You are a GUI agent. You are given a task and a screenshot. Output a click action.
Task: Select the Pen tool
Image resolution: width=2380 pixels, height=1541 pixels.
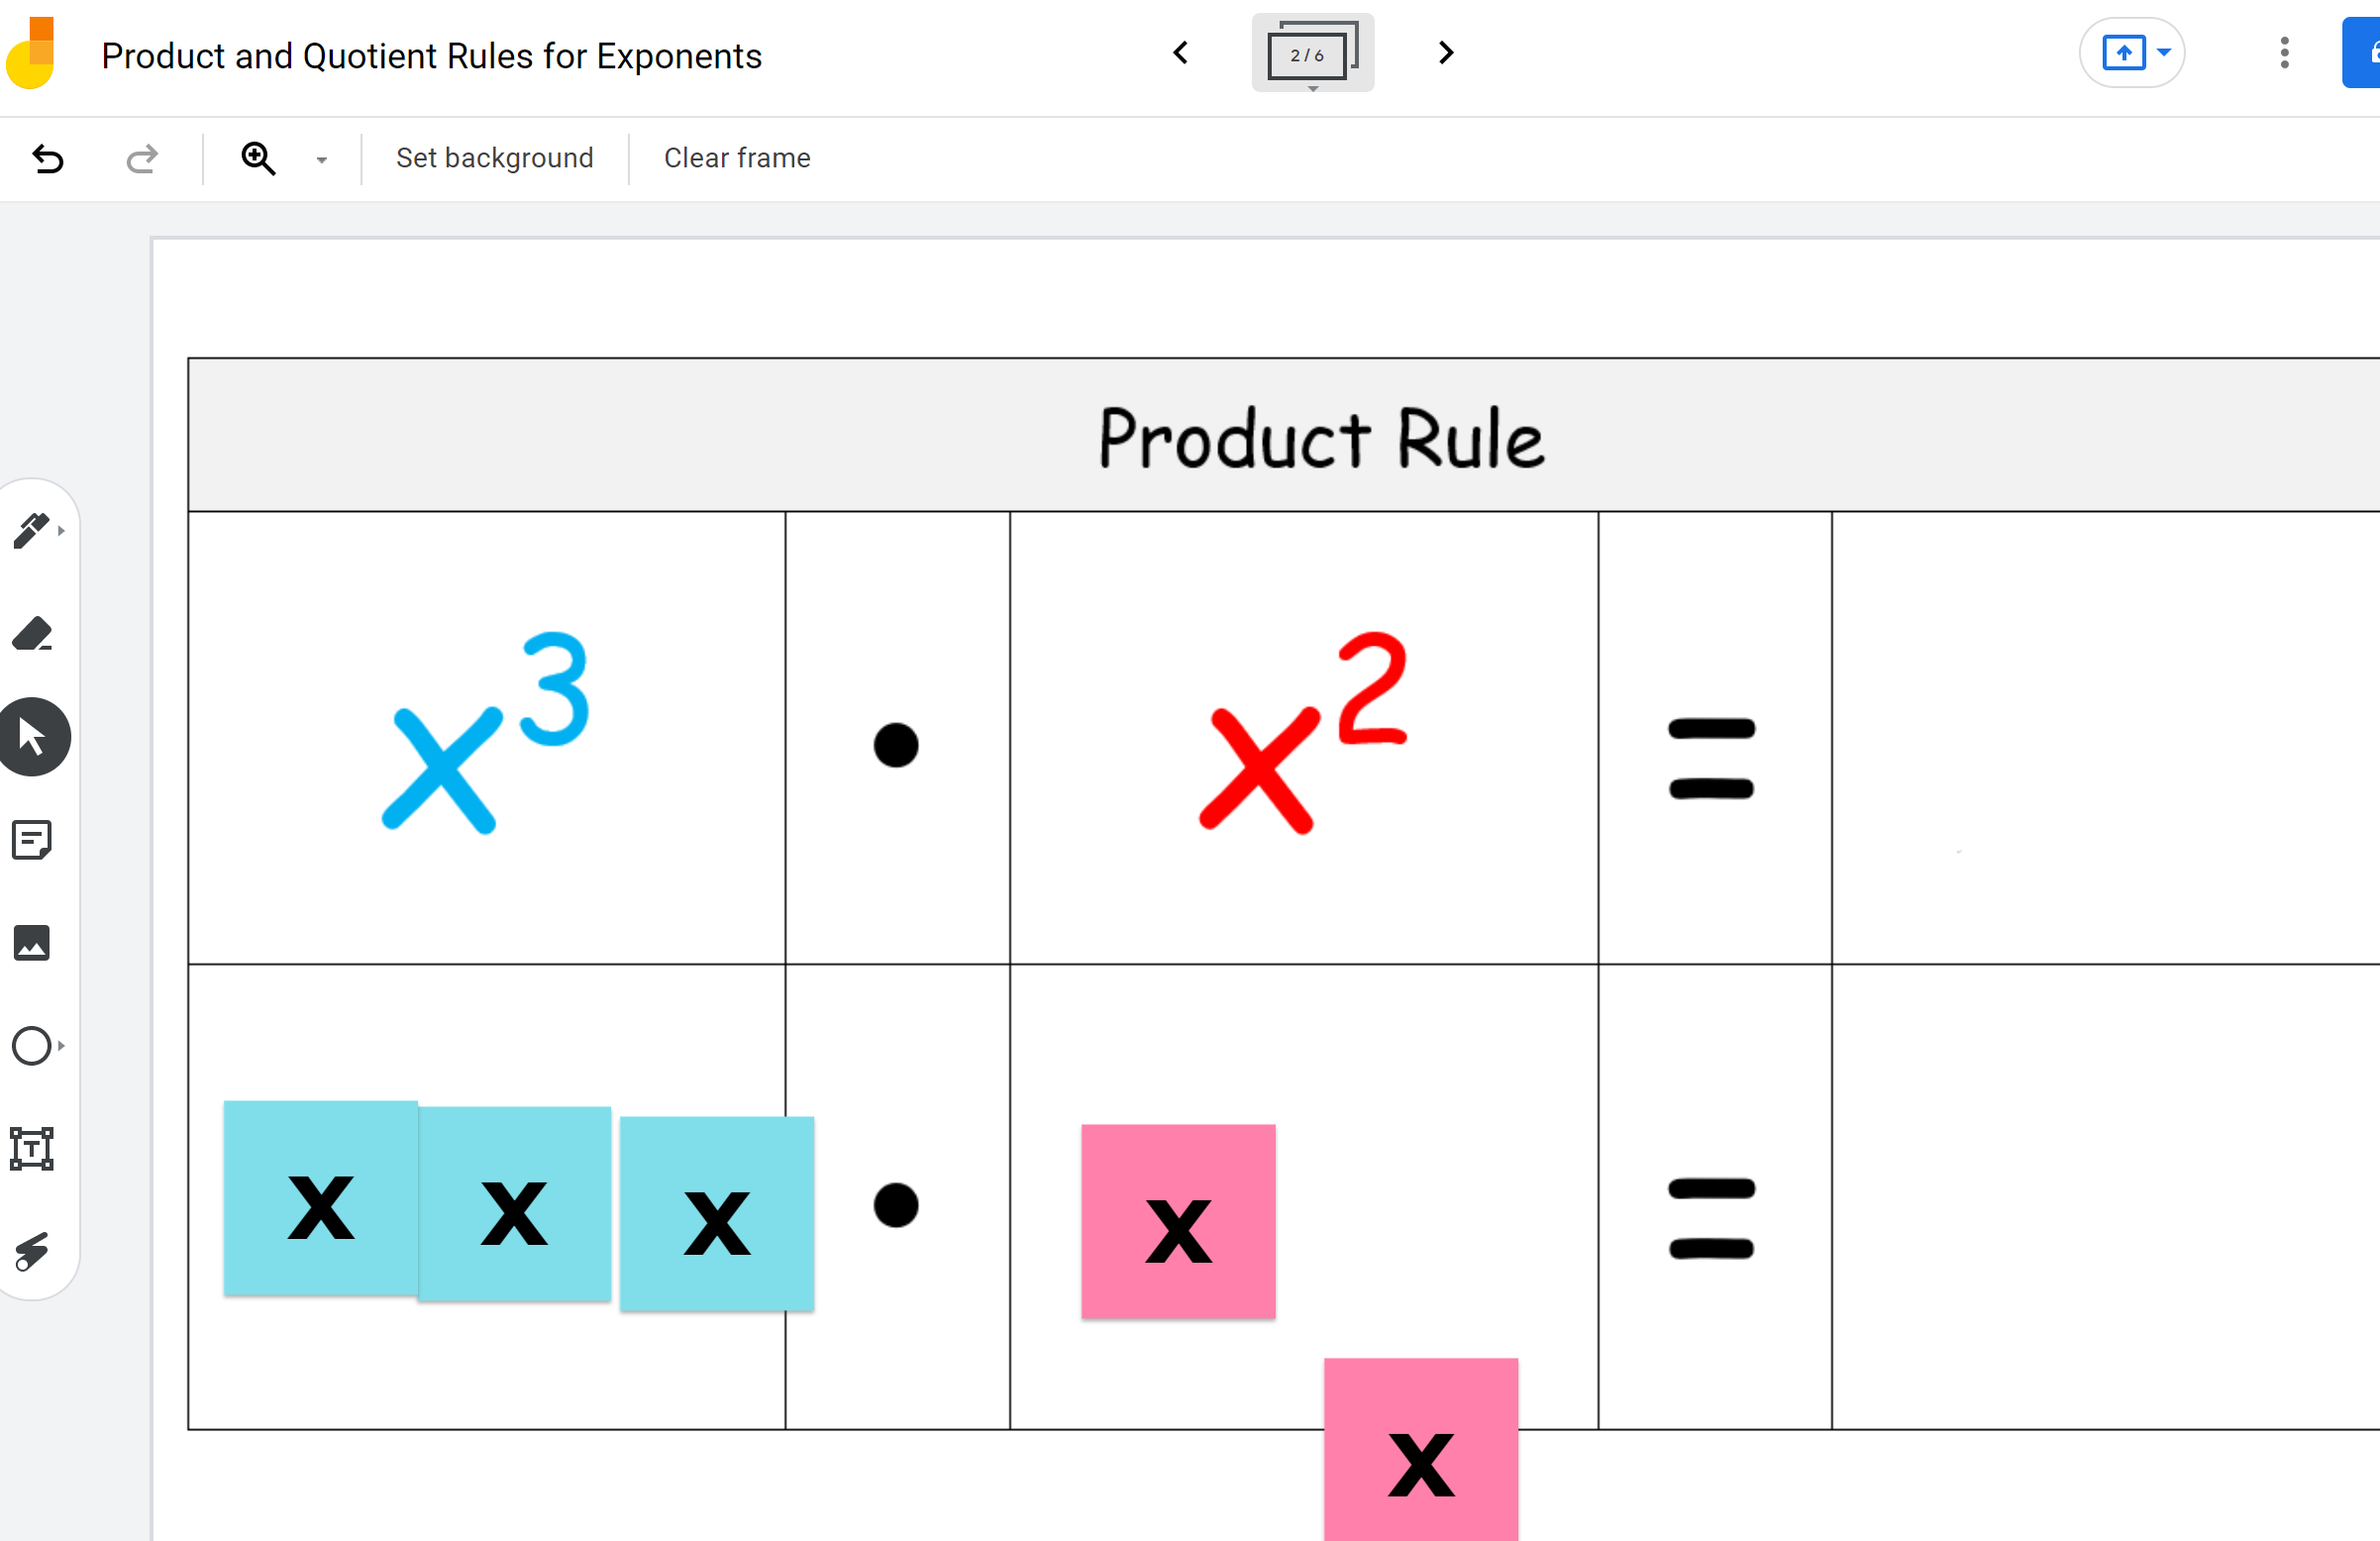click(x=31, y=530)
